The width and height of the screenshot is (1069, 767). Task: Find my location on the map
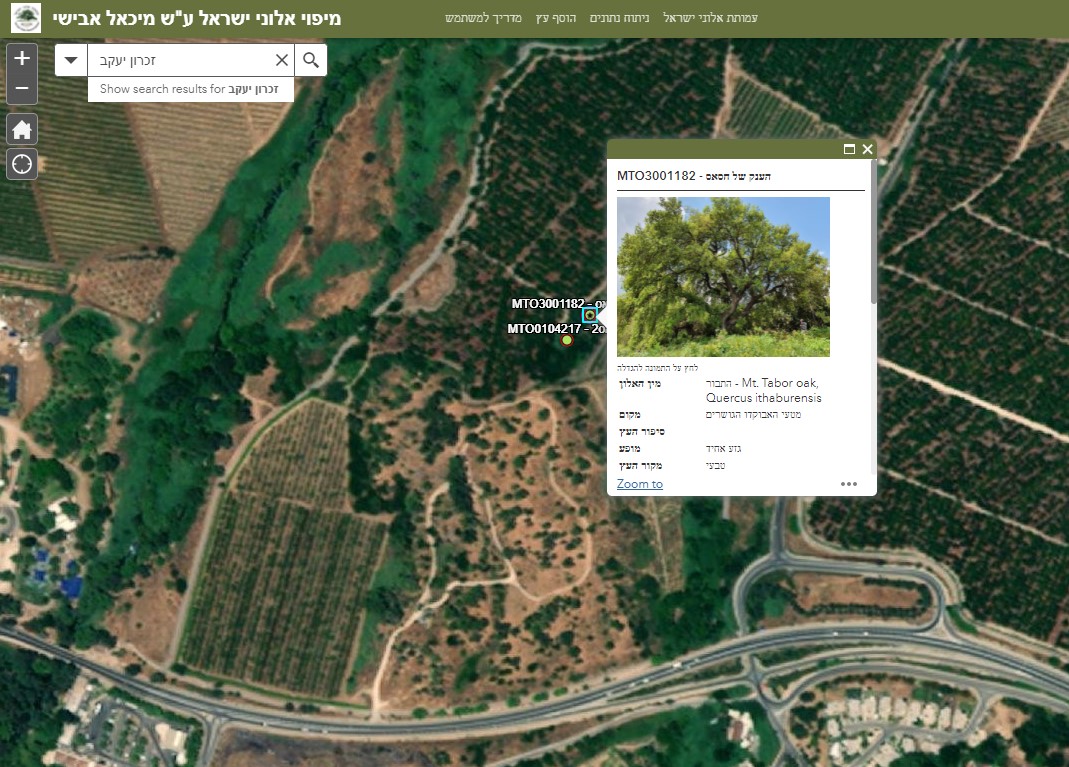(22, 164)
